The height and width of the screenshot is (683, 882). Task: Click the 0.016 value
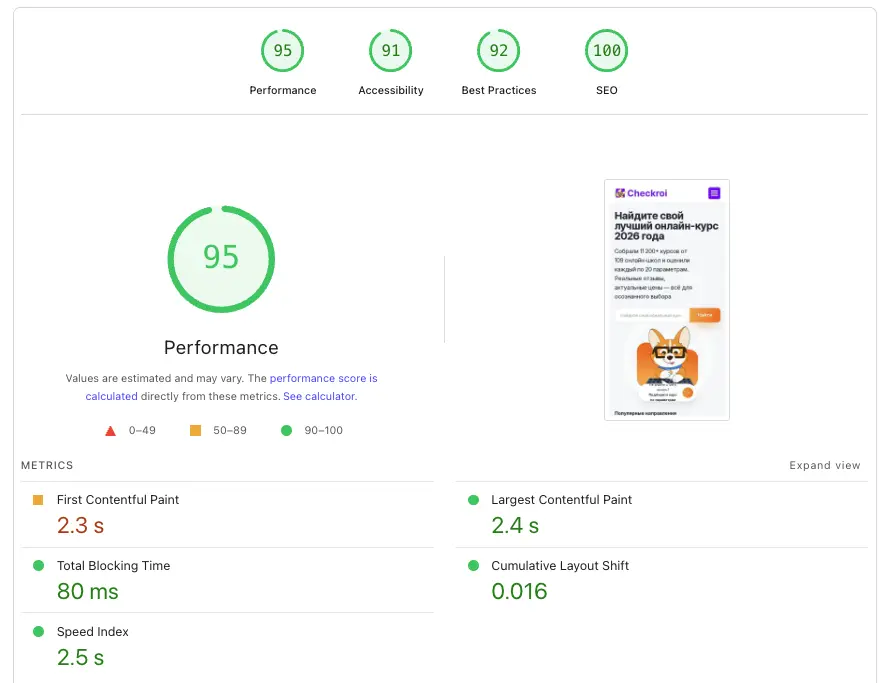pyautogui.click(x=519, y=591)
